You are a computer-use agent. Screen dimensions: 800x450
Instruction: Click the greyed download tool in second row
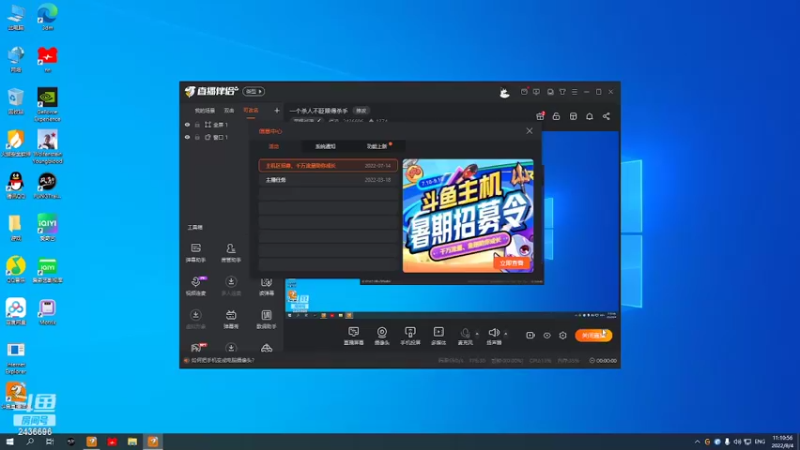pyautogui.click(x=231, y=286)
